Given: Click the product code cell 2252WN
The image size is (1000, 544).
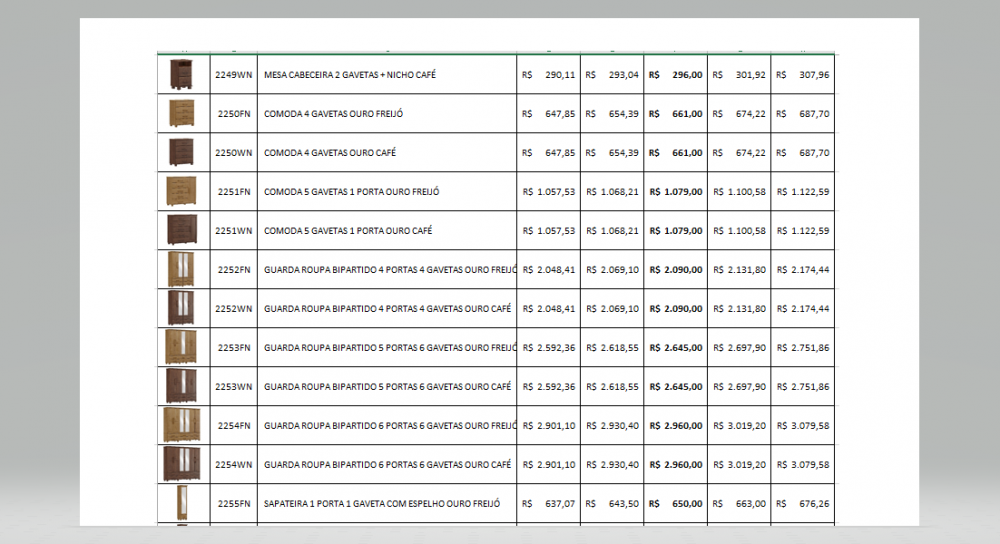Looking at the screenshot, I should point(233,309).
